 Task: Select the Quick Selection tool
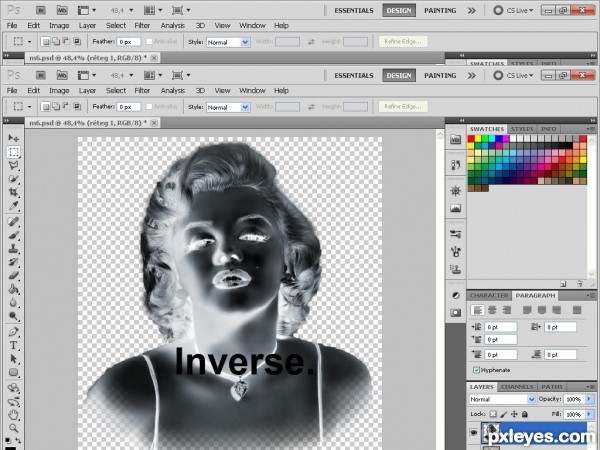pyautogui.click(x=14, y=179)
